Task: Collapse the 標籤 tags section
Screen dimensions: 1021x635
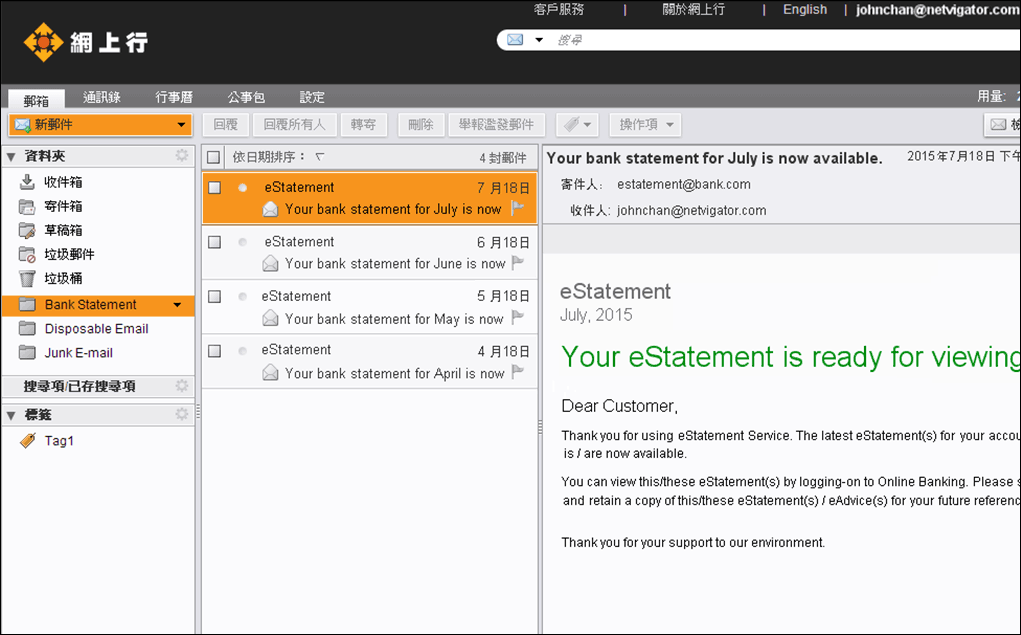Action: coord(11,415)
